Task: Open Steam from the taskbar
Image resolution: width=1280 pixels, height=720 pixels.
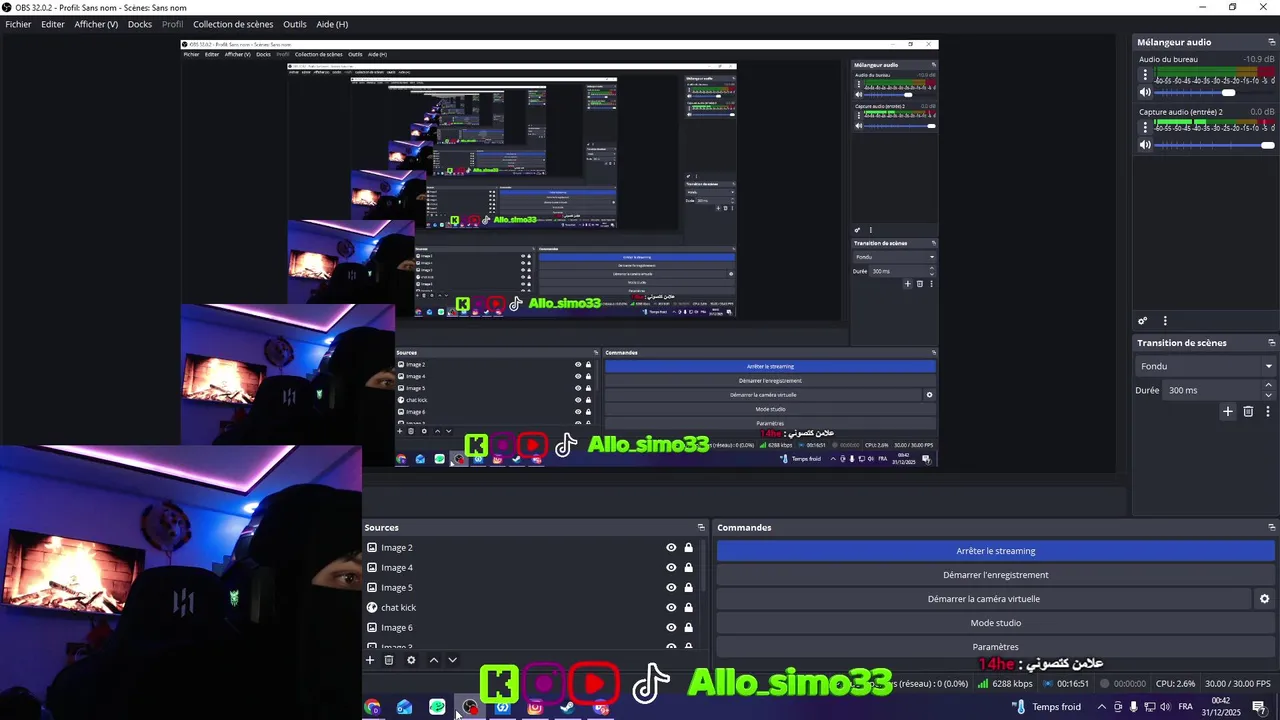Action: (567, 707)
